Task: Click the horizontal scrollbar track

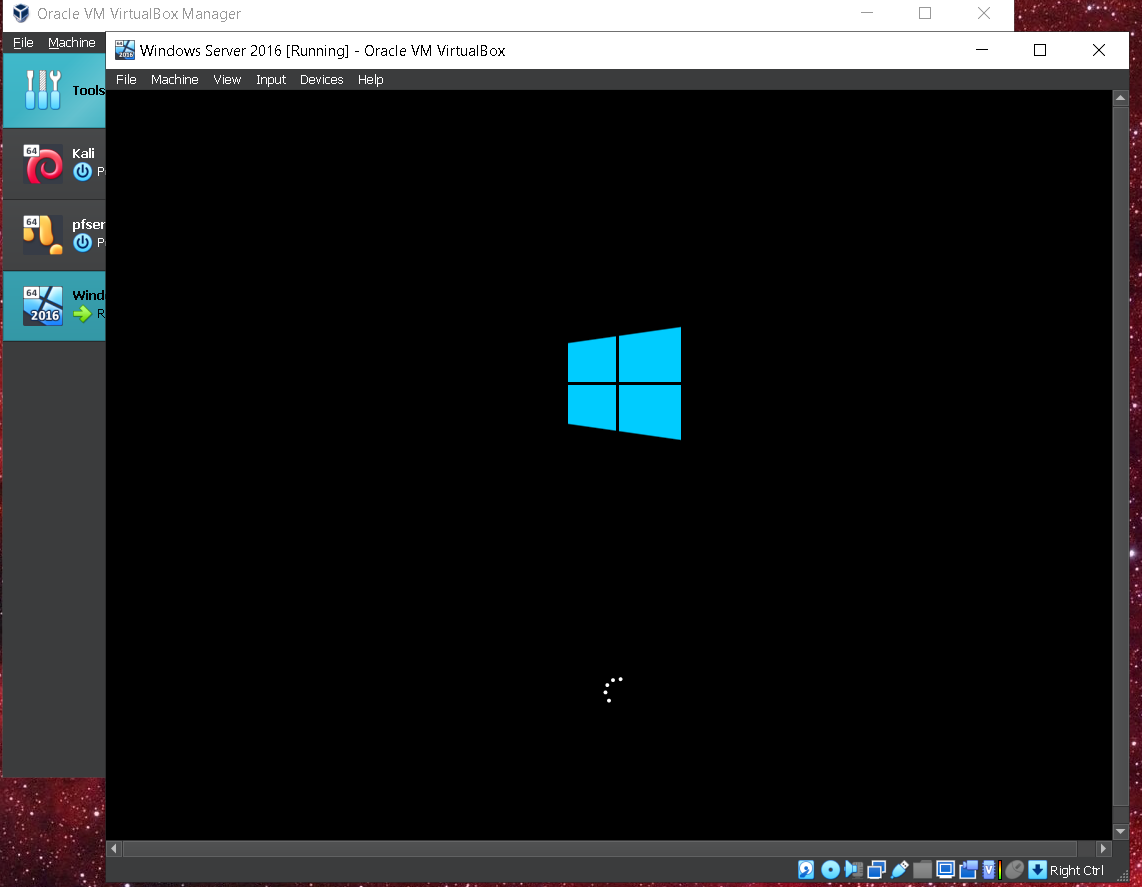Action: (600, 848)
